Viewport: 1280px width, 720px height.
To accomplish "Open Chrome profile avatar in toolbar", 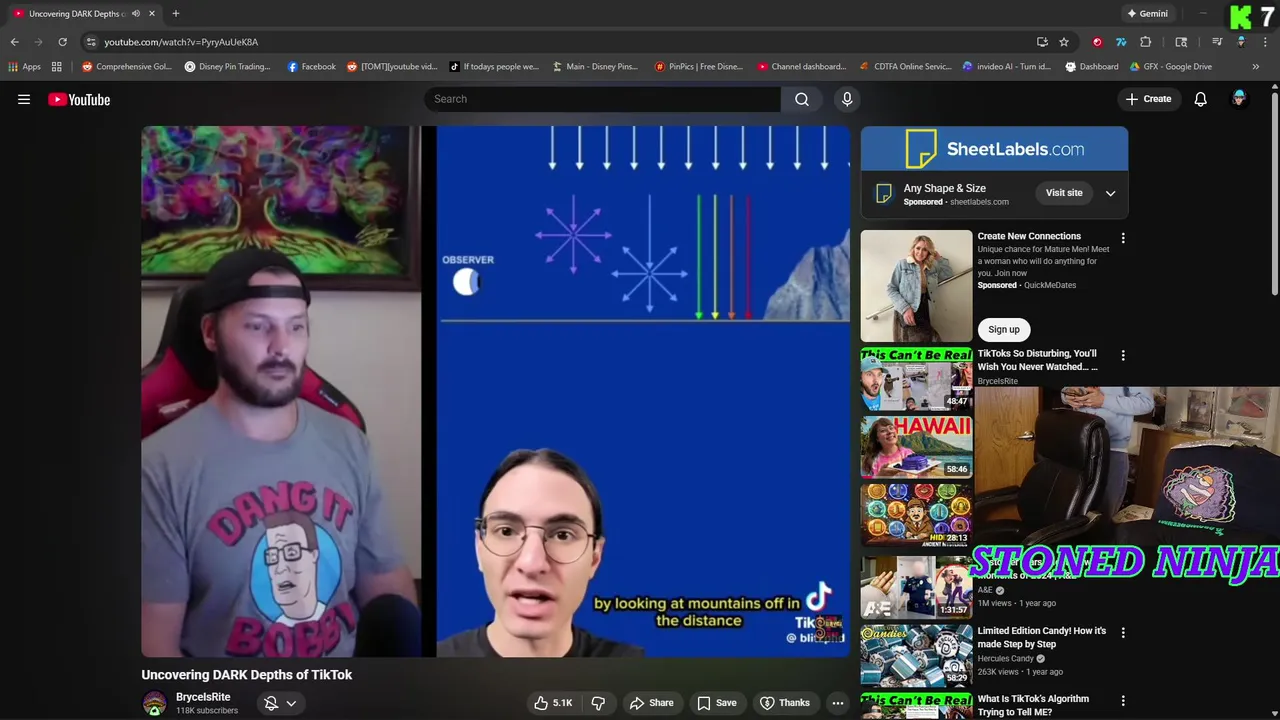I will click(x=1241, y=42).
